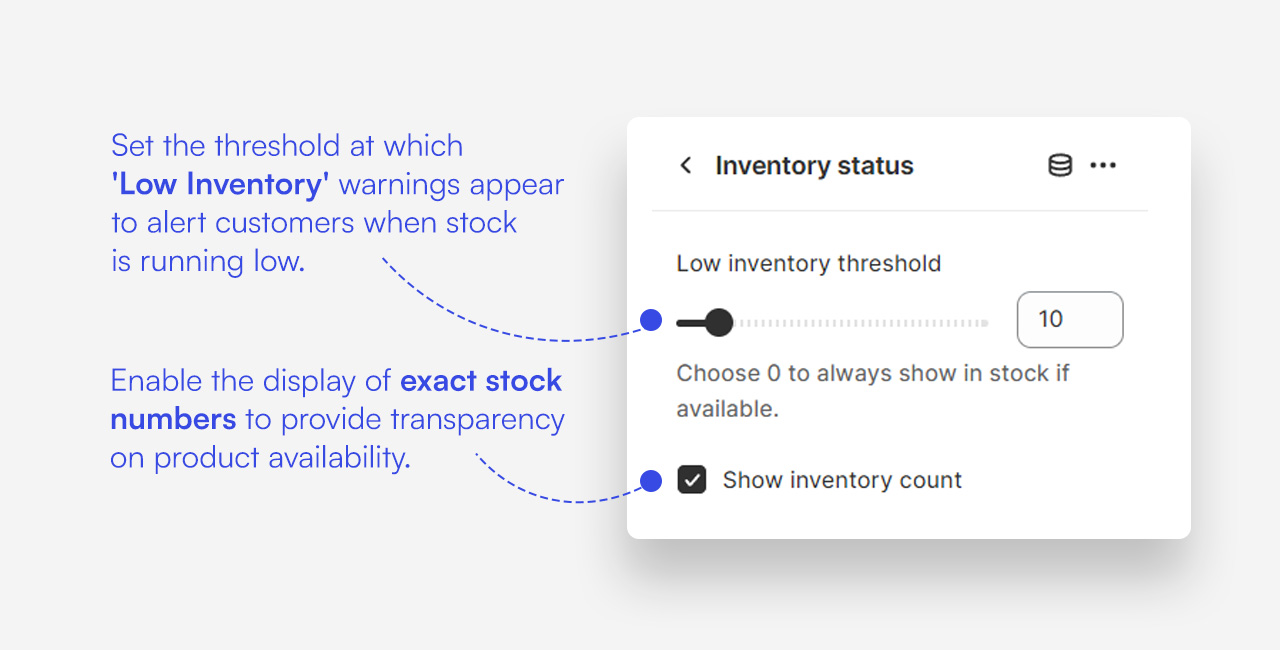Uncheck the Show inventory count checkbox
The image size is (1280, 650).
click(x=692, y=480)
